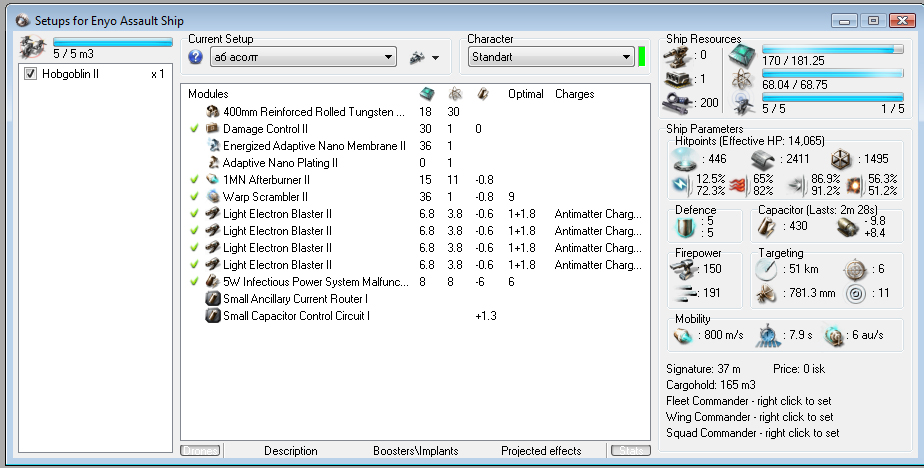The width and height of the screenshot is (924, 468).
Task: Toggle Damage Control II active checkmark
Action: pyautogui.click(x=194, y=128)
